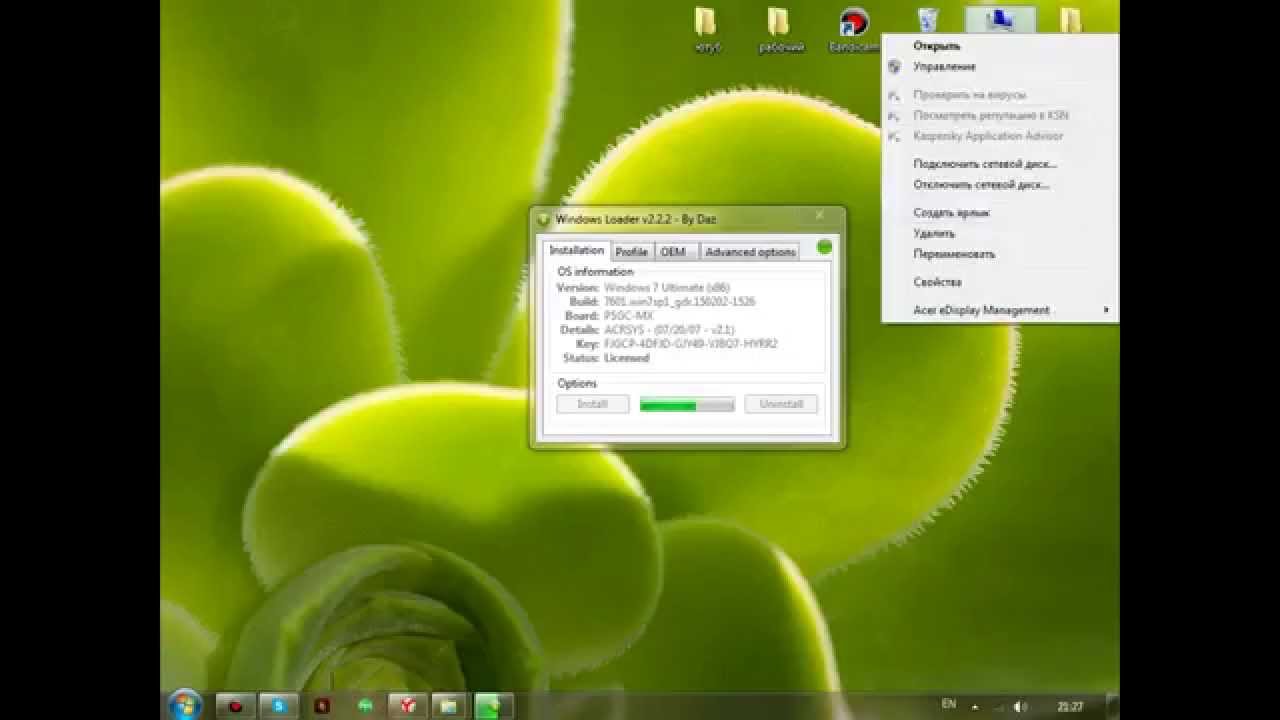The width and height of the screenshot is (1280, 720).
Task: Open the Windows Start orb
Action: pyautogui.click(x=186, y=705)
